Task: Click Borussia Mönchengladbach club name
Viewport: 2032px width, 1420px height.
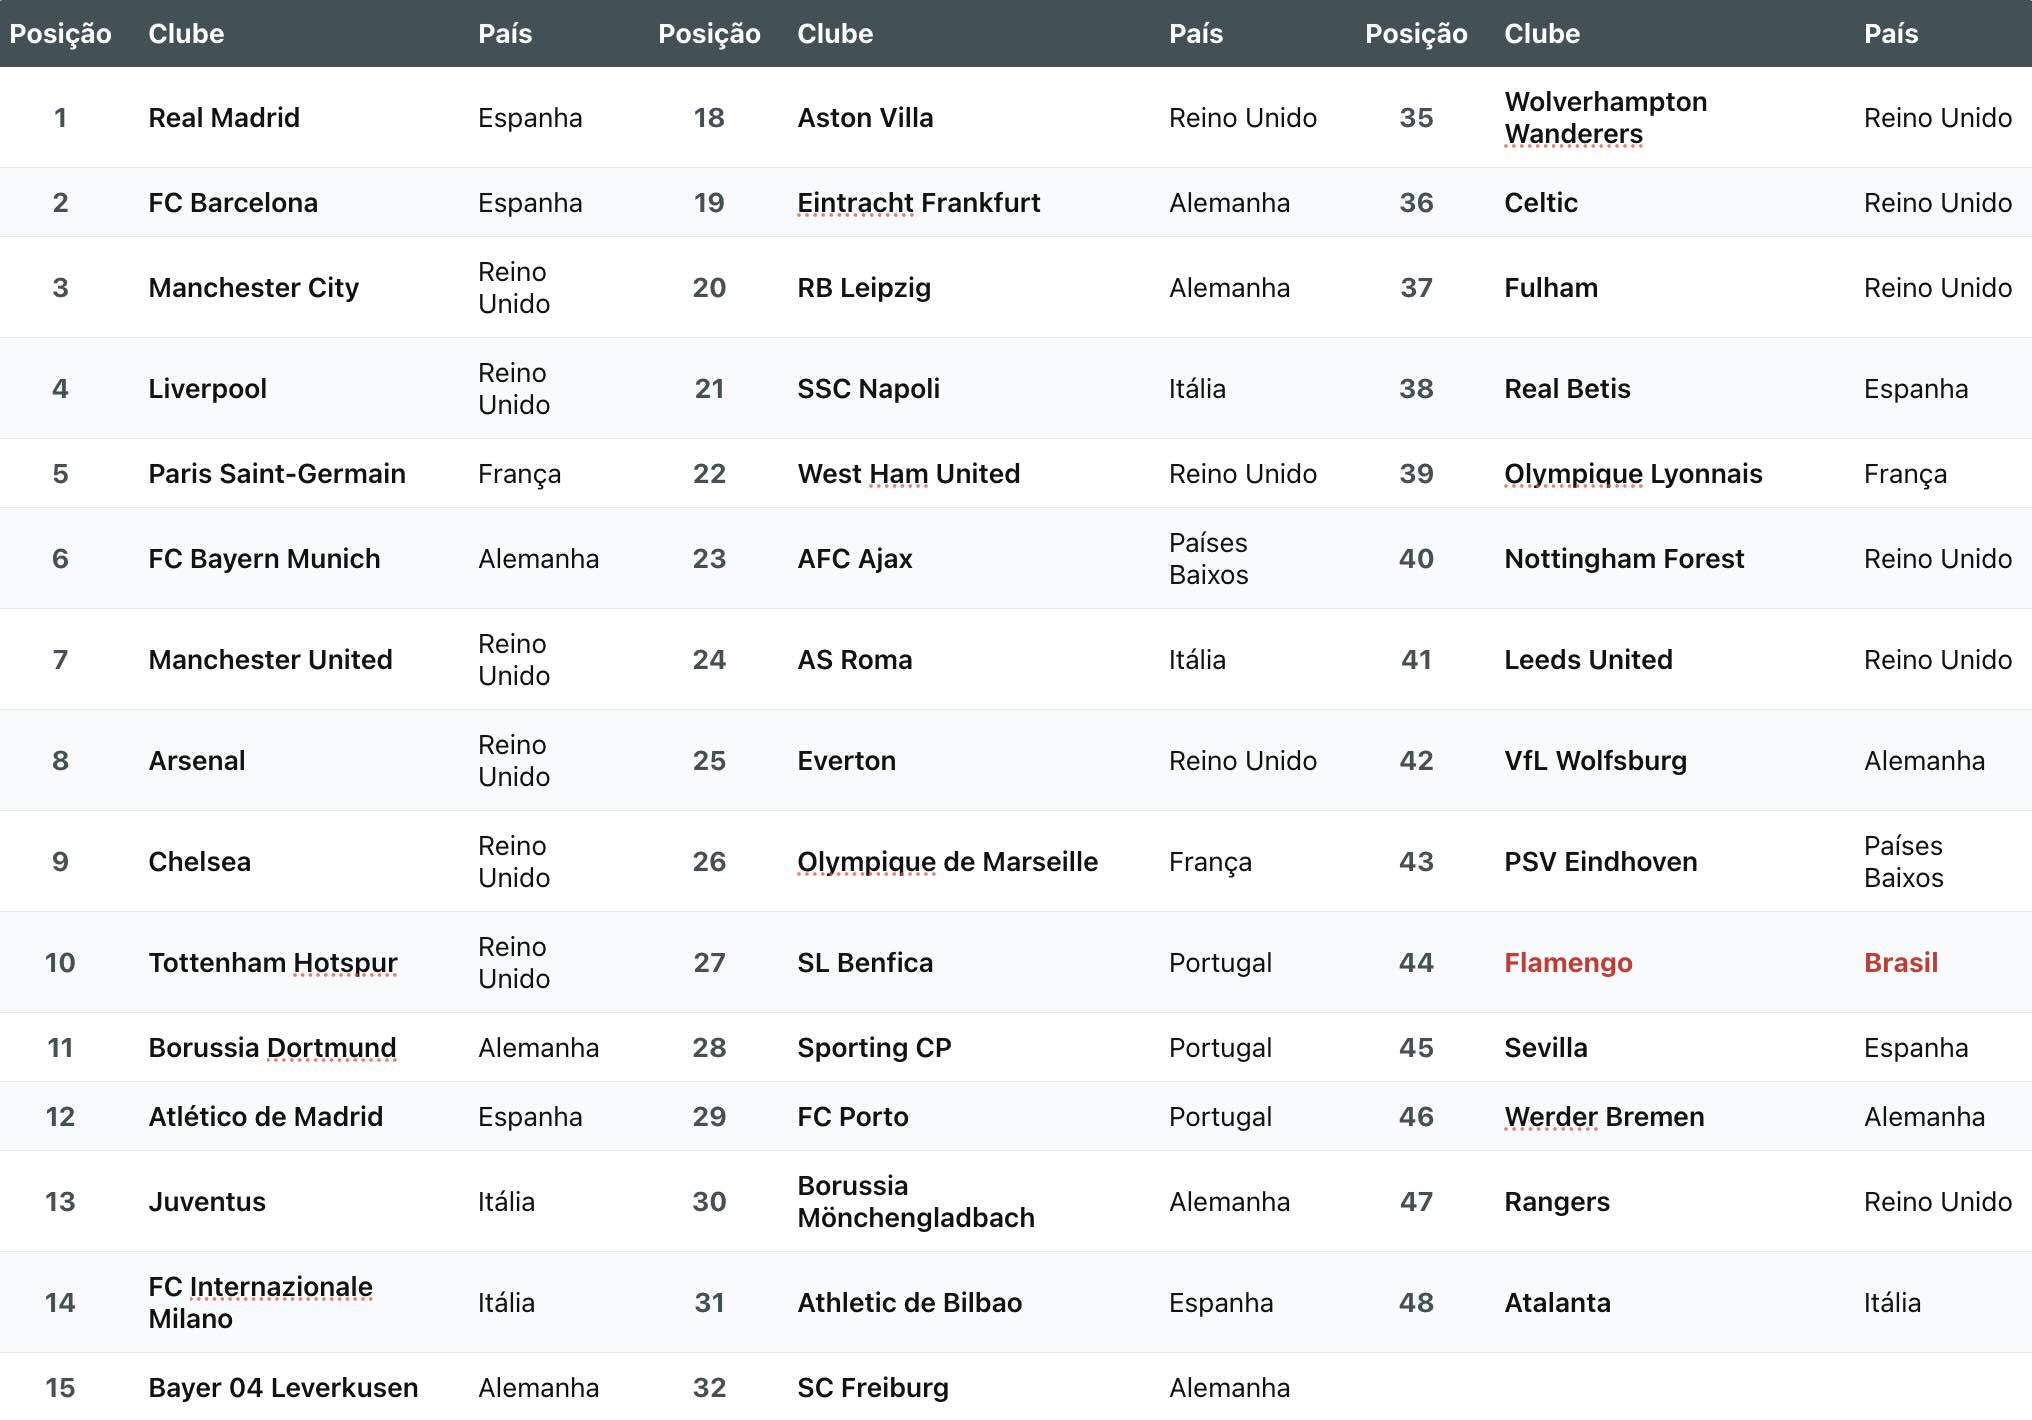Action: tap(916, 1202)
